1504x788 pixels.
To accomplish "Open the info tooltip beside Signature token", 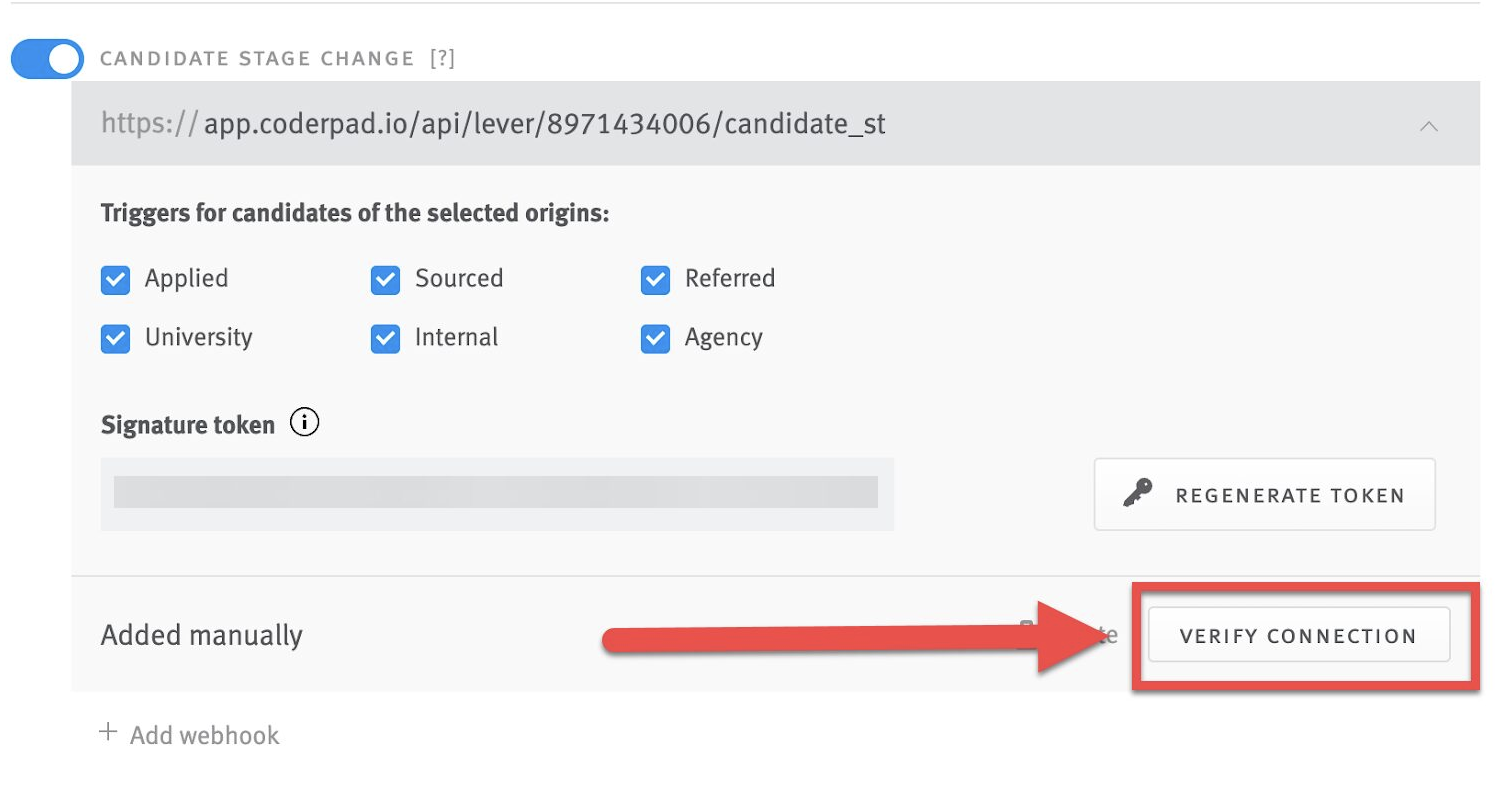I will tap(304, 422).
